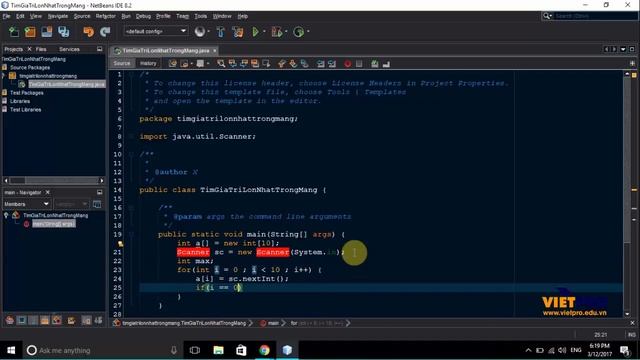This screenshot has width=640, height=360.
Task: Open the Refactor menu
Action: [x=105, y=16]
